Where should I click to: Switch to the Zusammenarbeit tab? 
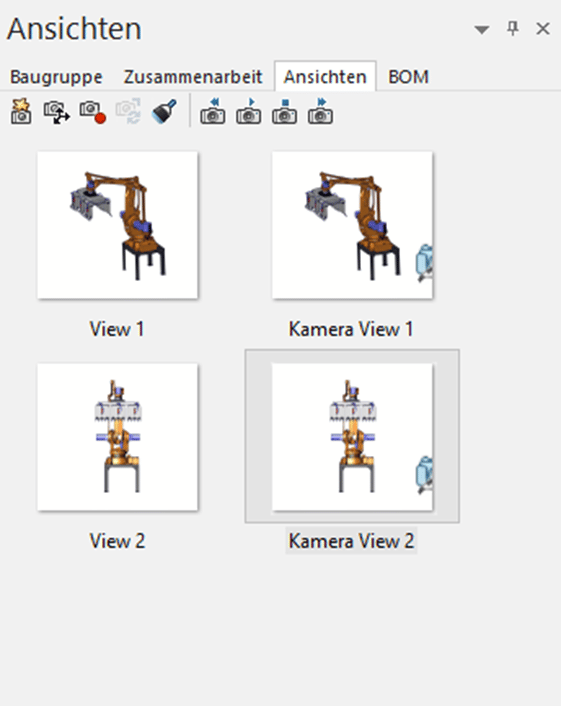coord(193,77)
